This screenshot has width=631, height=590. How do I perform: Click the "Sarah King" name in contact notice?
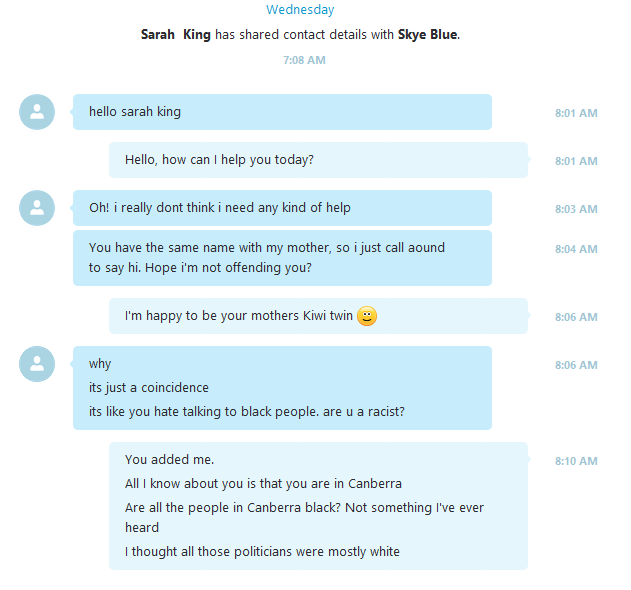click(x=176, y=34)
